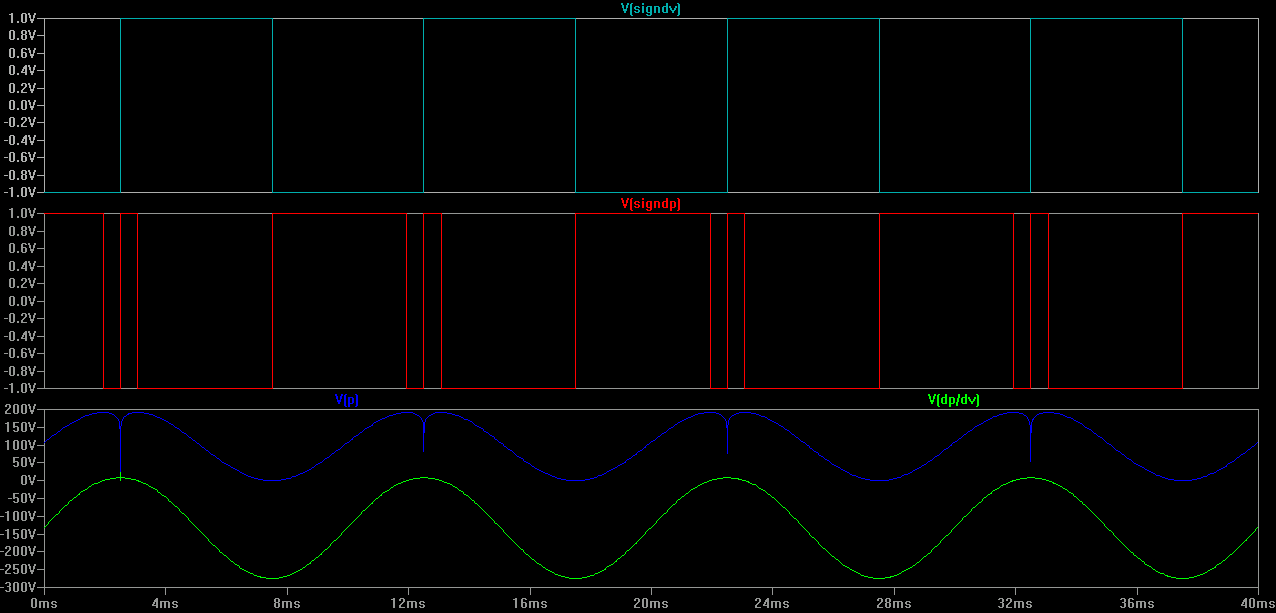The width and height of the screenshot is (1276, 613).
Task: Click the 28ms time axis label
Action: (x=893, y=603)
